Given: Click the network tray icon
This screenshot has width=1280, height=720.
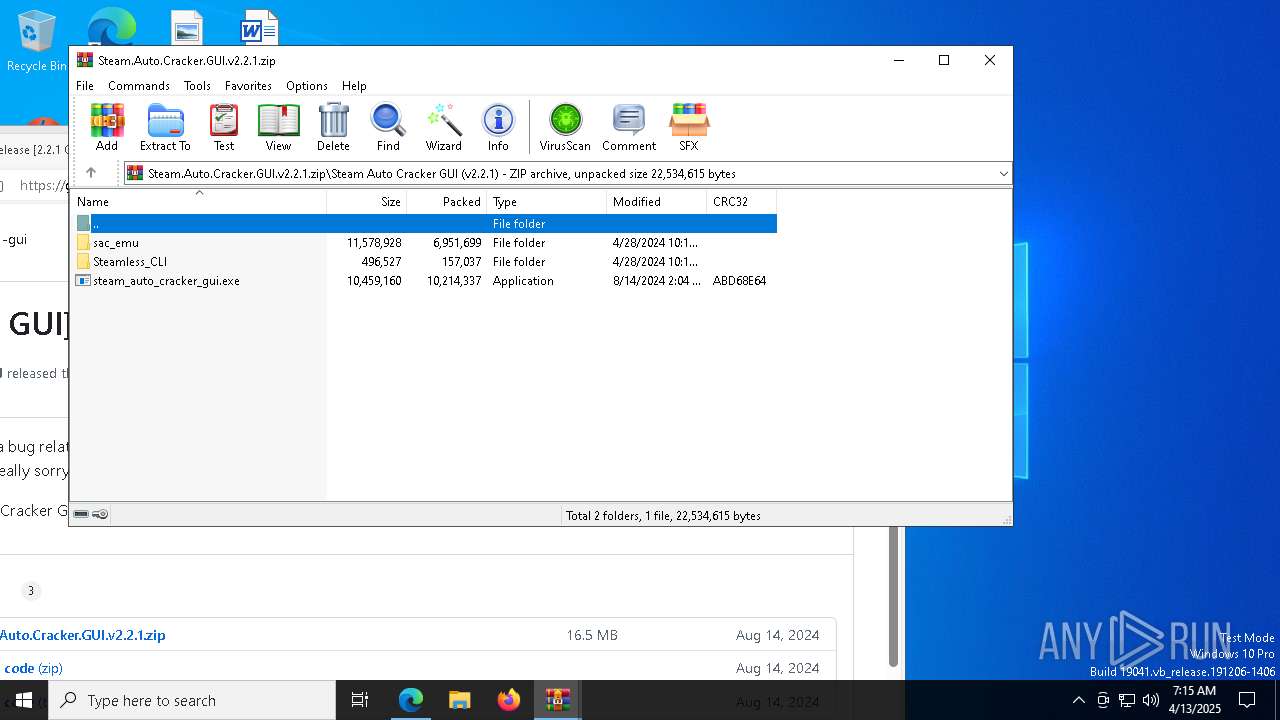Looking at the screenshot, I should pos(1127,700).
